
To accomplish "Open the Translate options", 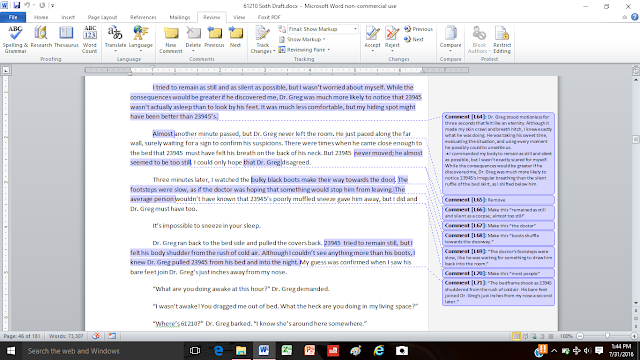I will 116,39.
